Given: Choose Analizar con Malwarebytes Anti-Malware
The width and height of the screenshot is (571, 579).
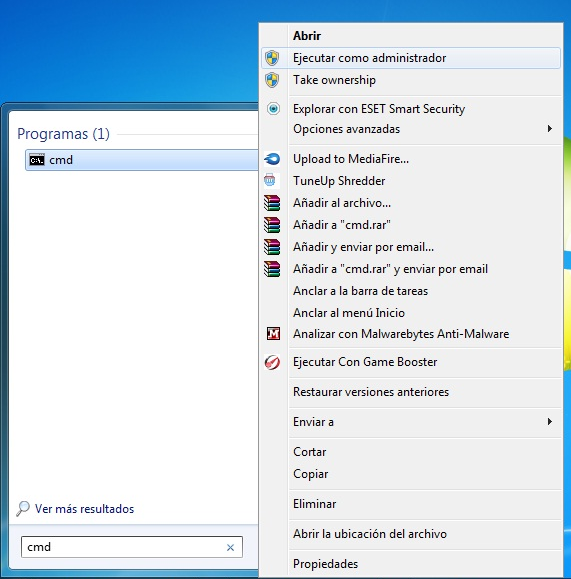Looking at the screenshot, I should [411, 334].
